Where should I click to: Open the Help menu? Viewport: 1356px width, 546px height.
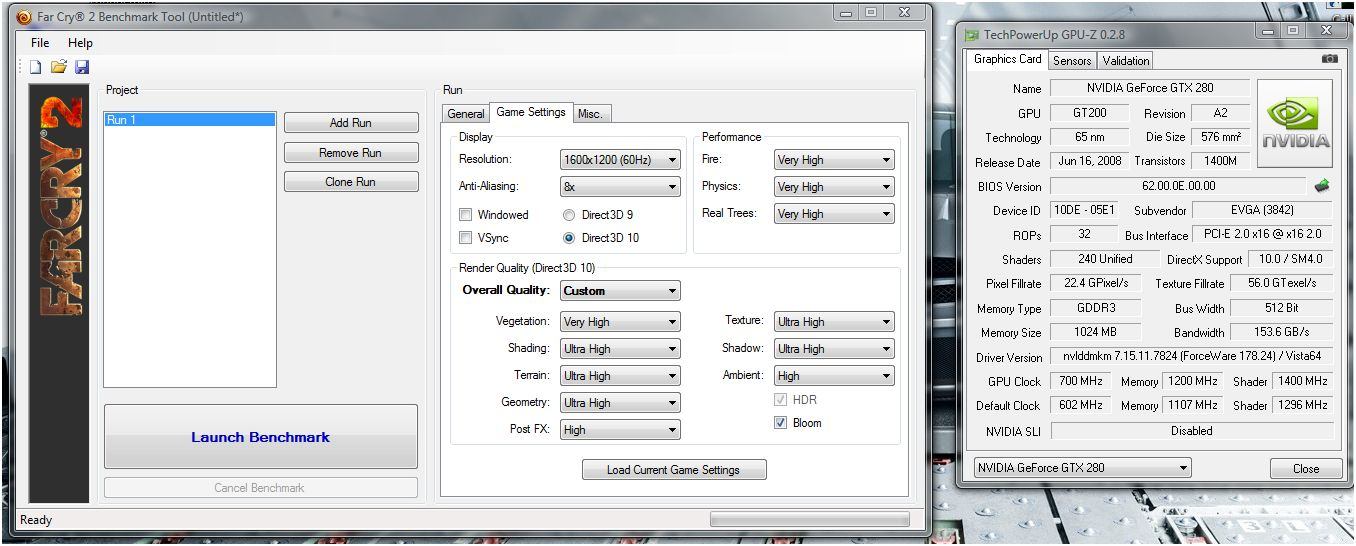(80, 43)
